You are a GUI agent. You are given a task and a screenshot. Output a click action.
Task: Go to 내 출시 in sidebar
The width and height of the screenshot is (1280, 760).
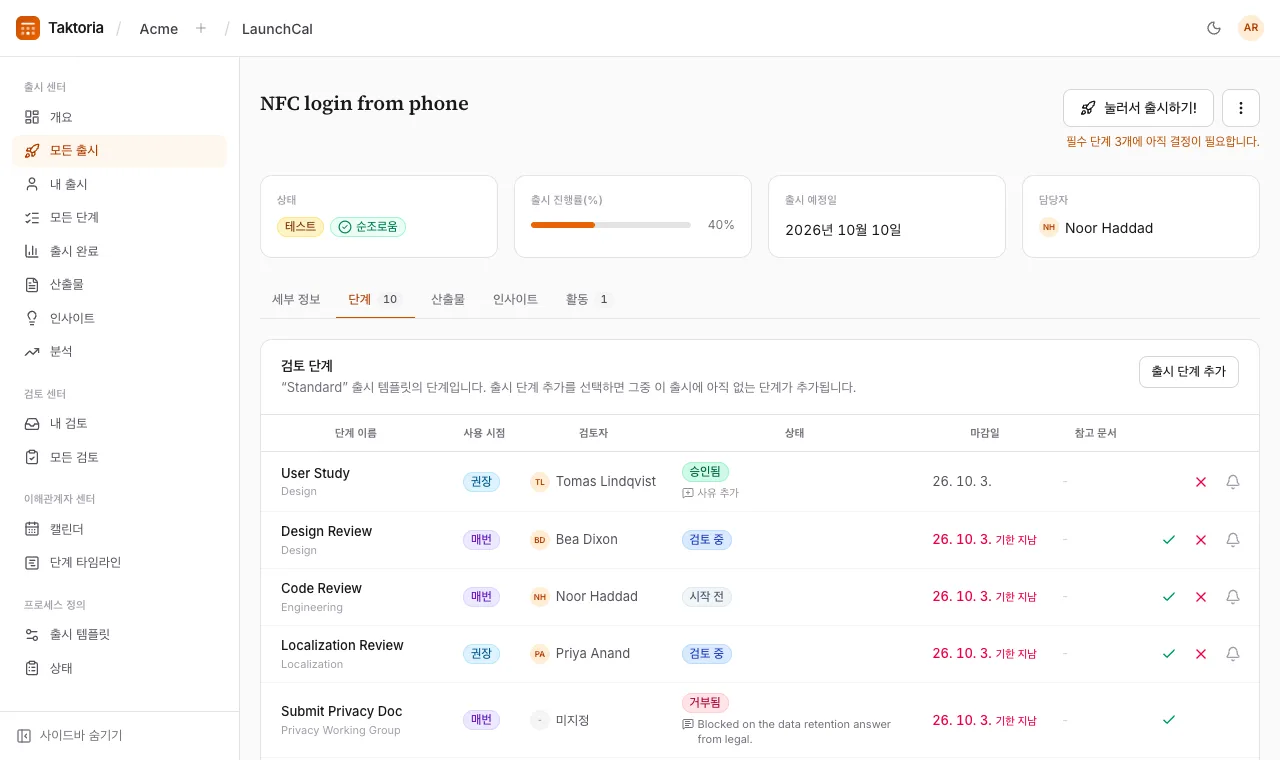pos(120,184)
